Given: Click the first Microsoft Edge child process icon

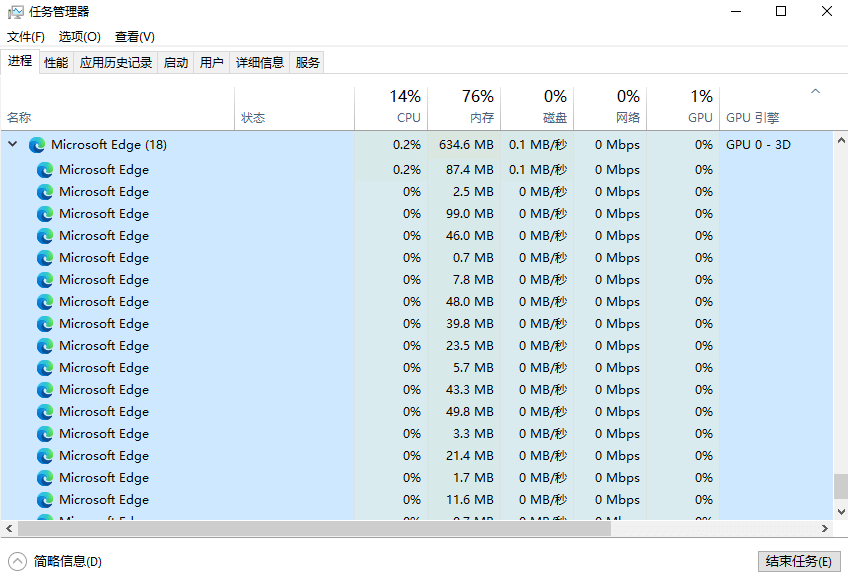Looking at the screenshot, I should click(x=44, y=169).
